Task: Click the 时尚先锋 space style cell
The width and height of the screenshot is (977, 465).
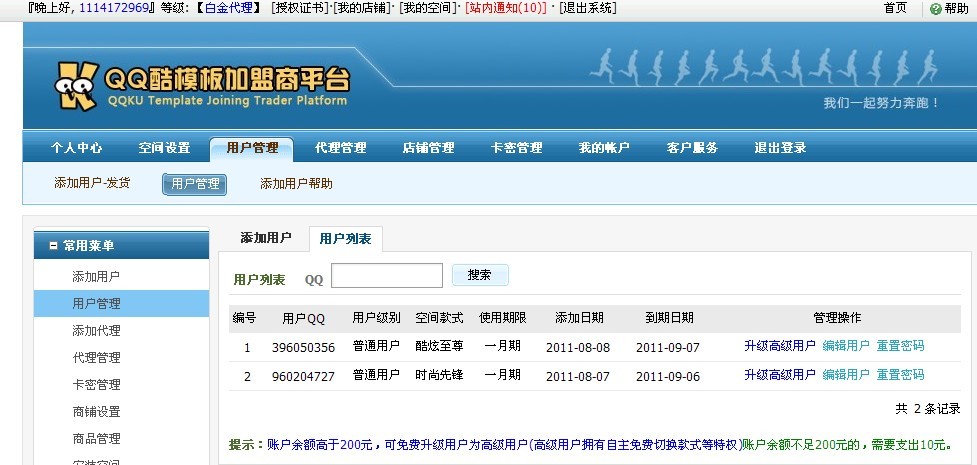Action: pos(439,375)
